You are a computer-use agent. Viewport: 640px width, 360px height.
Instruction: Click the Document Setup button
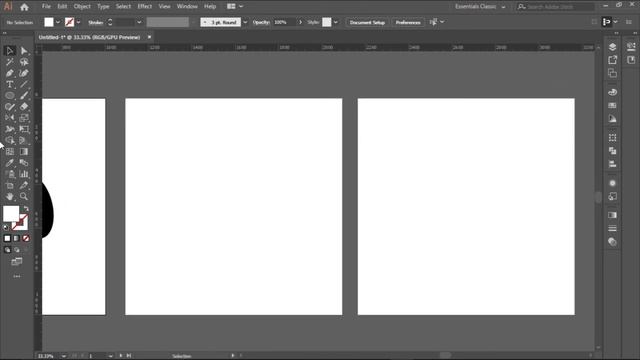click(367, 22)
